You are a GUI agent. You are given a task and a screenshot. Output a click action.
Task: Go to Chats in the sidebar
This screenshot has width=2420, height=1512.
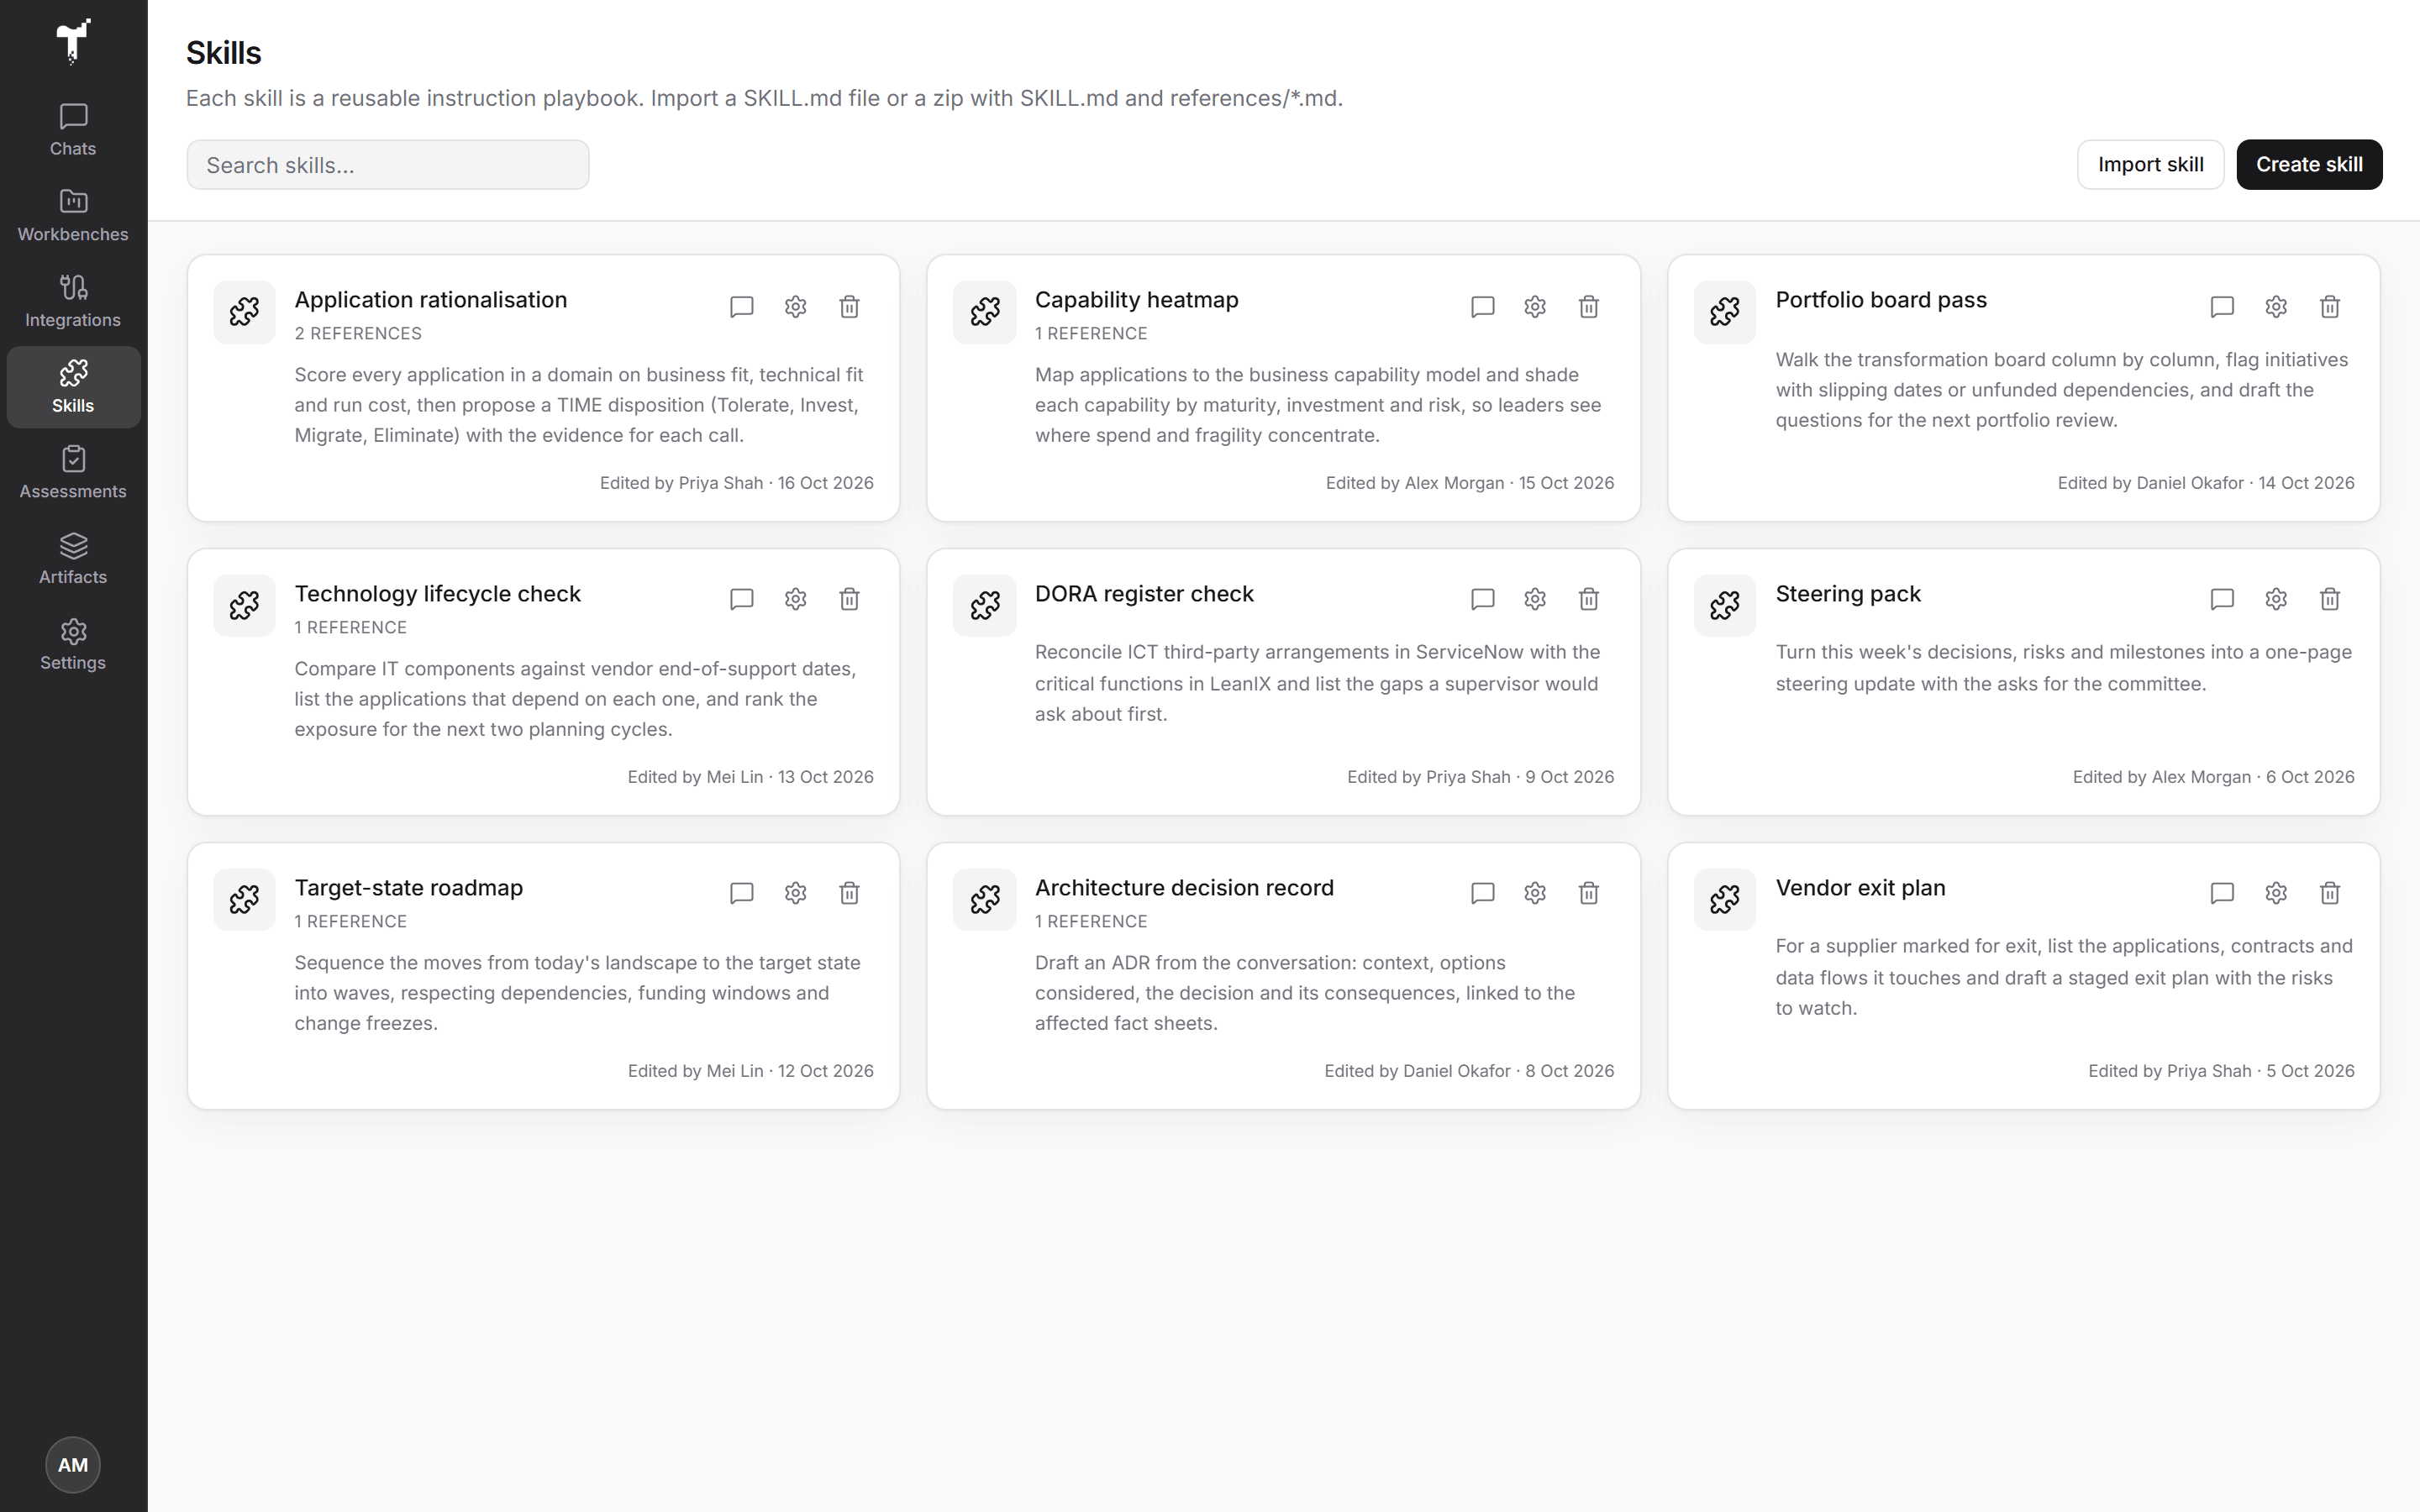[73, 130]
